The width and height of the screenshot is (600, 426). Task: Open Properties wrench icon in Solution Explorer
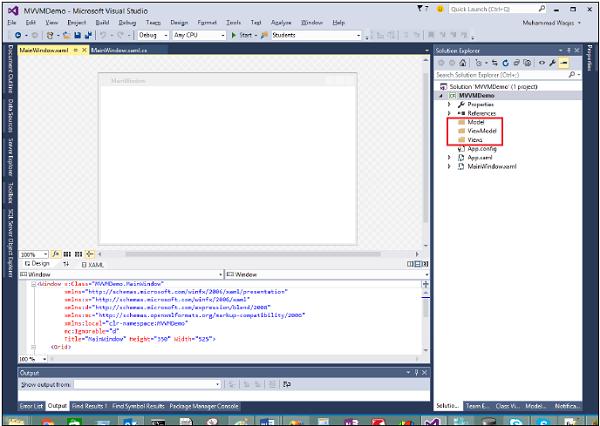pyautogui.click(x=551, y=62)
